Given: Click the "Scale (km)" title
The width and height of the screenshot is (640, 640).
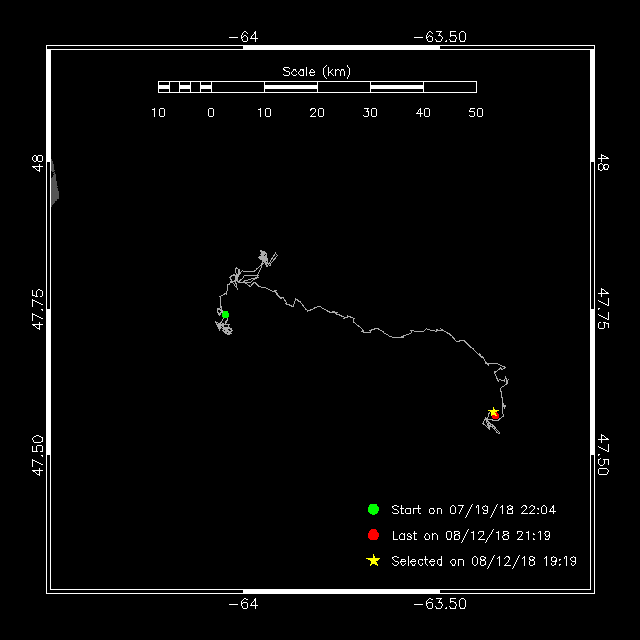Looking at the screenshot, I should tap(316, 71).
